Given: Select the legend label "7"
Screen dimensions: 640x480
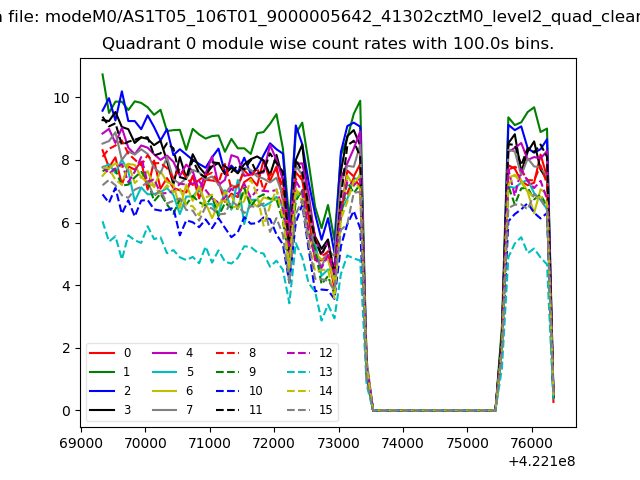Looking at the screenshot, I should point(190,410).
